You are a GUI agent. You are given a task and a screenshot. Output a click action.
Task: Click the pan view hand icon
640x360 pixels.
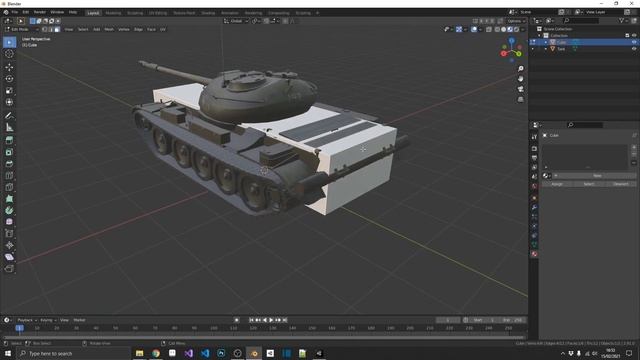(520, 79)
